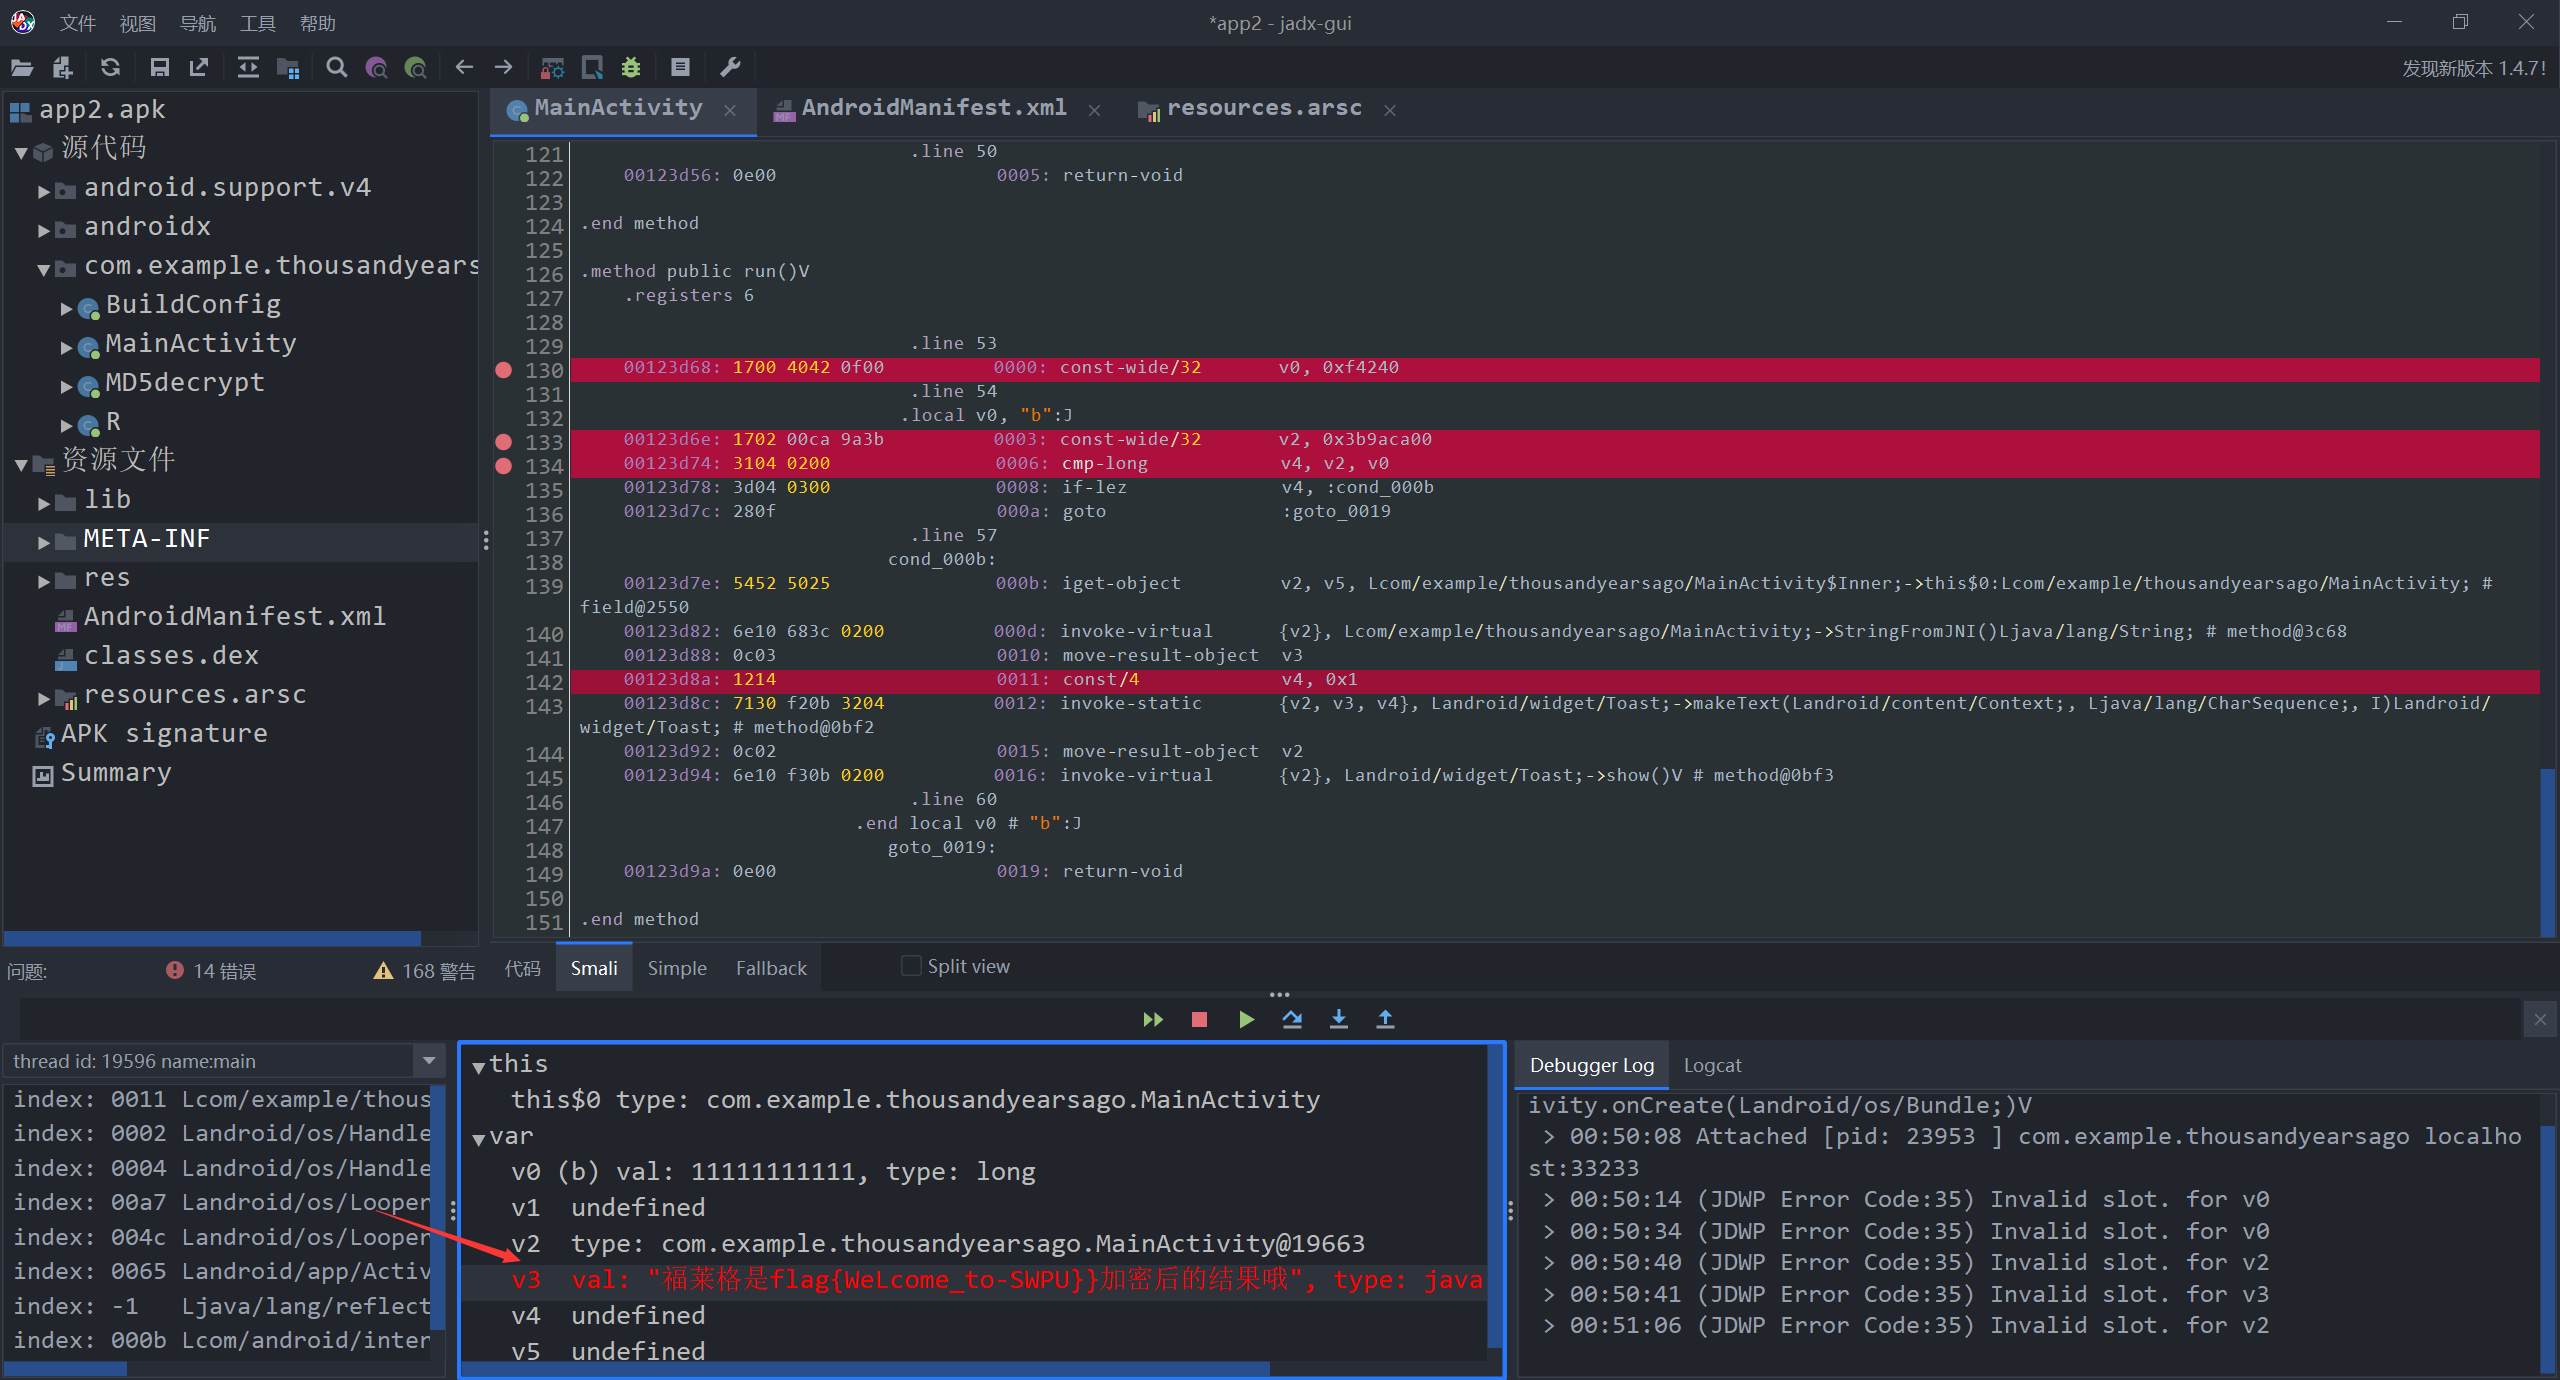2560x1380 pixels.
Task: Switch to AndroidManifest.xml tab
Action: (933, 108)
